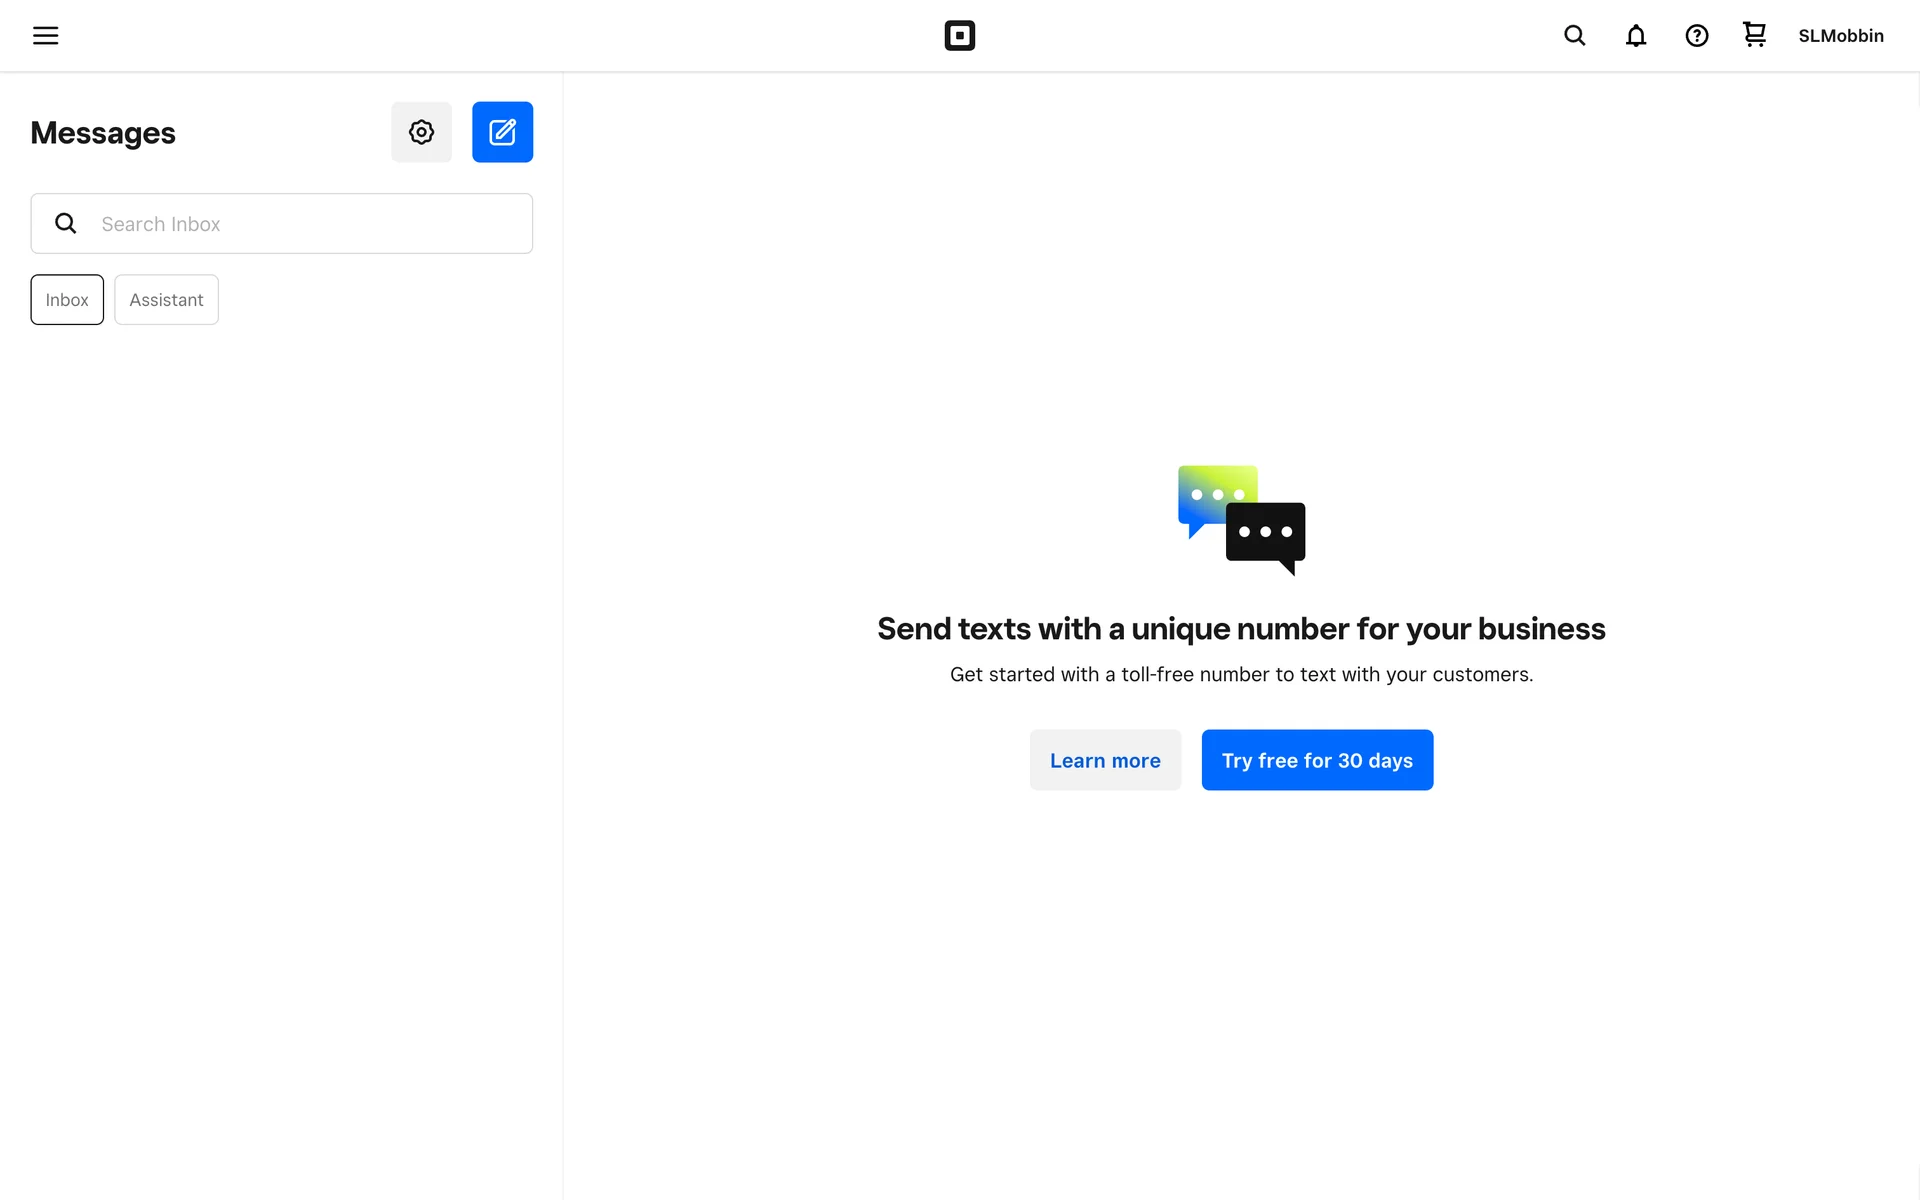Open the notifications bell
The width and height of the screenshot is (1920, 1200).
tap(1636, 36)
